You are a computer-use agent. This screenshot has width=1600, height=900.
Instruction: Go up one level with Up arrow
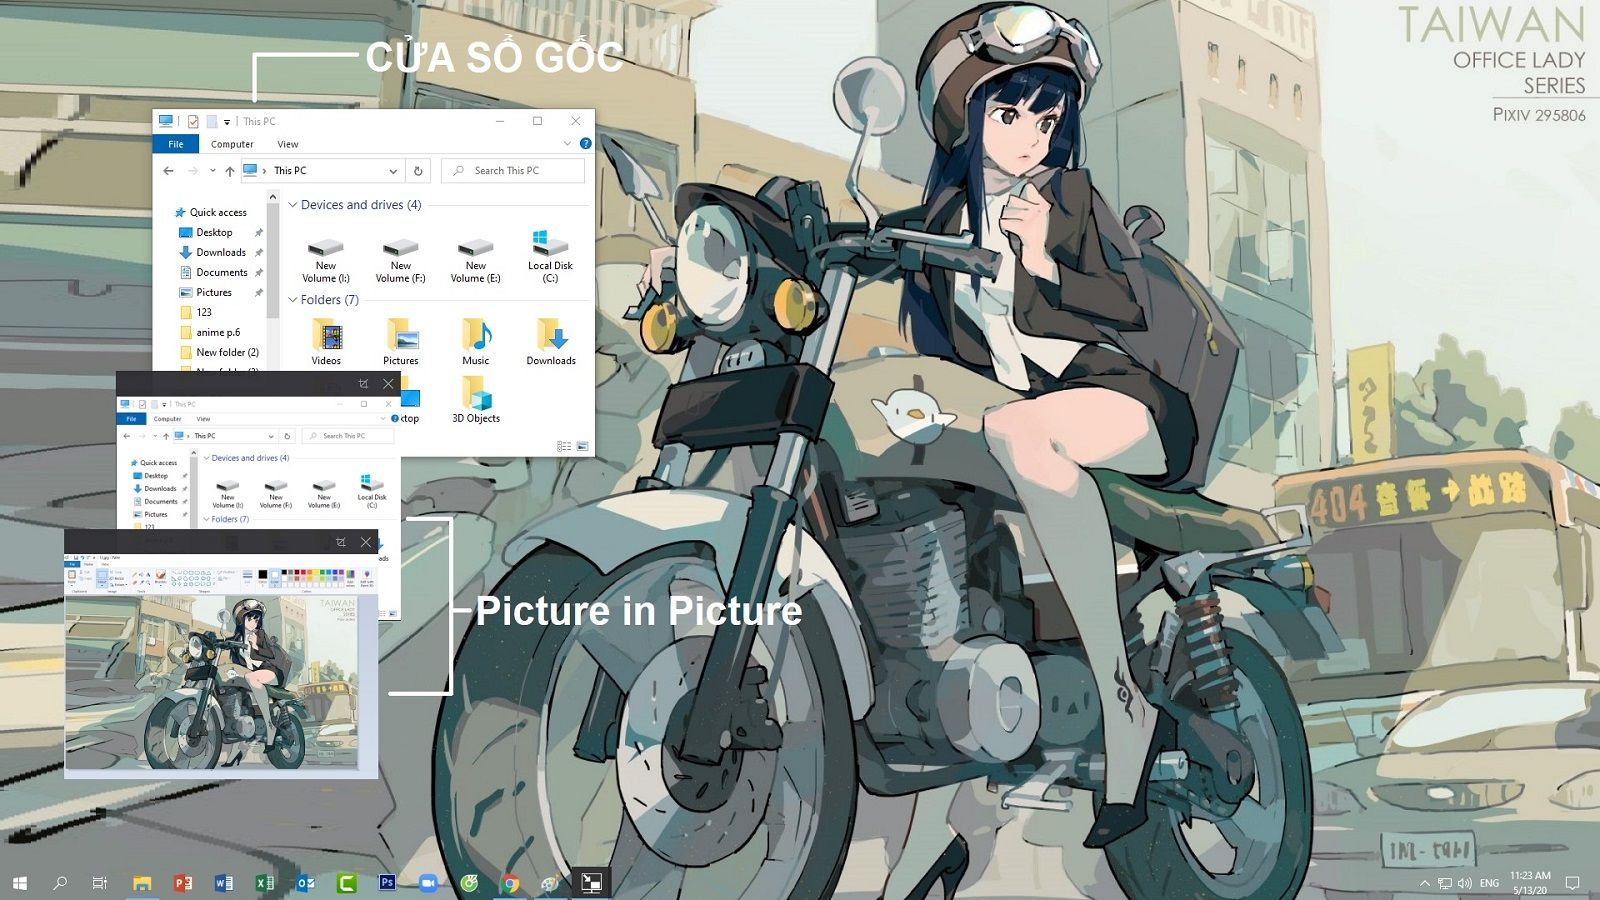tap(230, 171)
